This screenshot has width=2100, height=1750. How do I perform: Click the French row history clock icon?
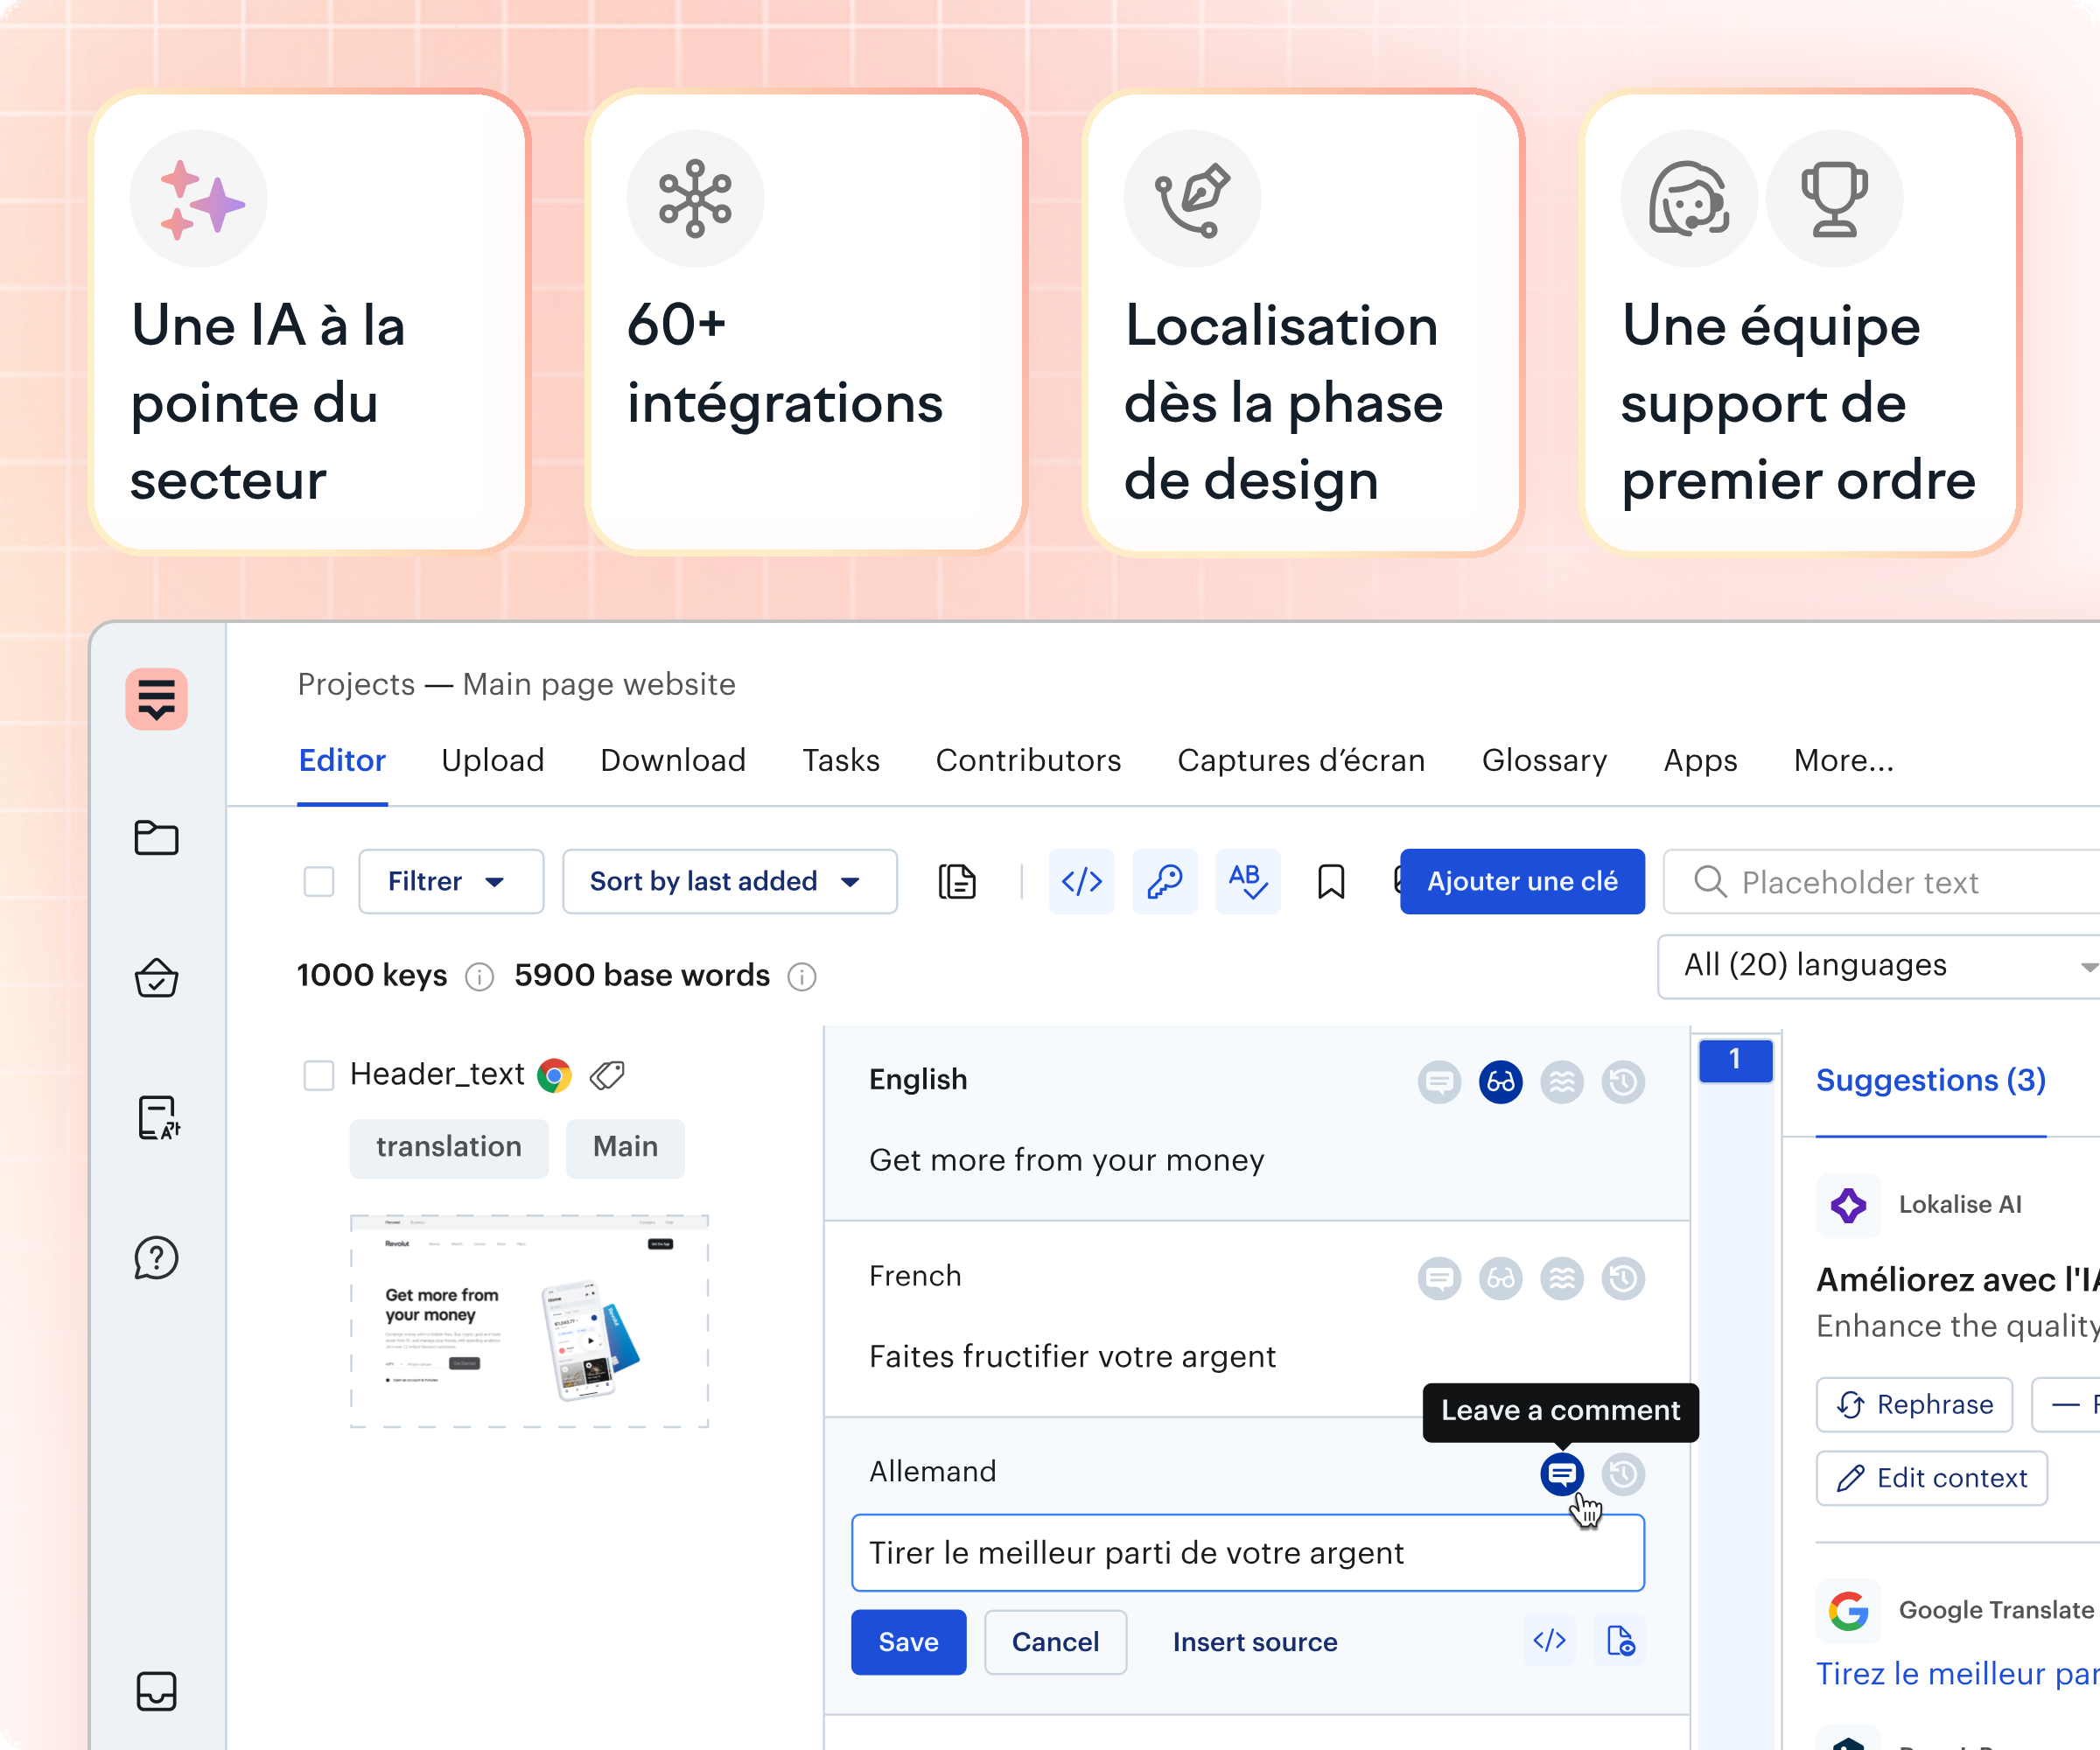pyautogui.click(x=1623, y=1278)
